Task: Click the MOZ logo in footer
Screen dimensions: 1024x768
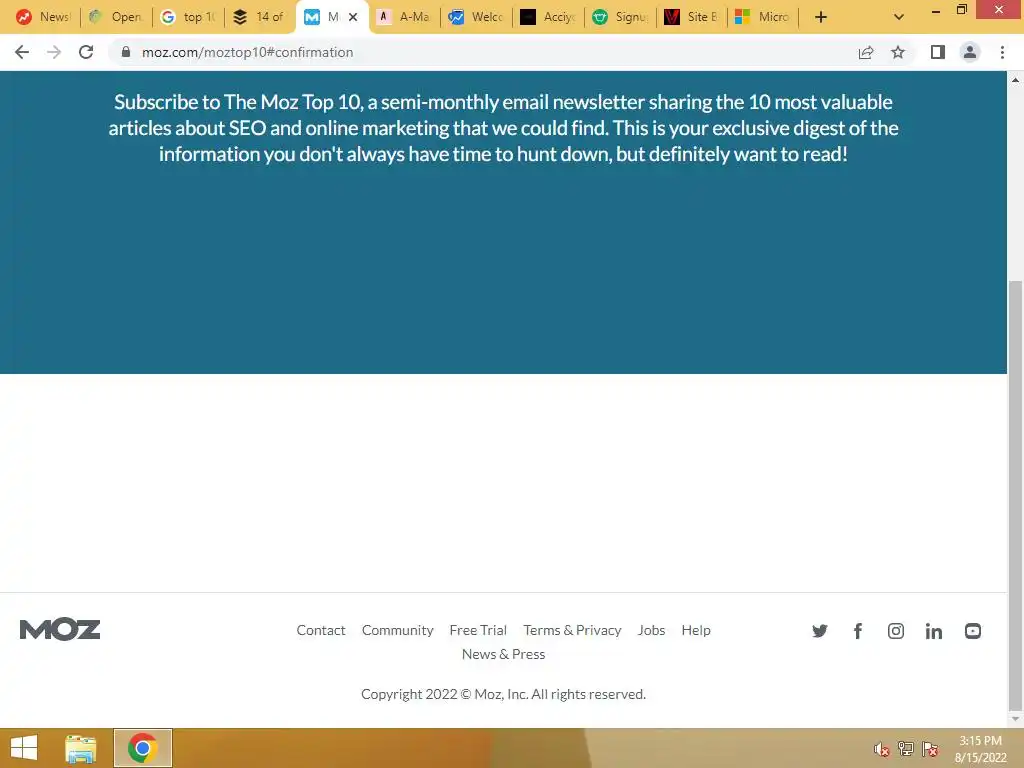Action: click(x=60, y=630)
